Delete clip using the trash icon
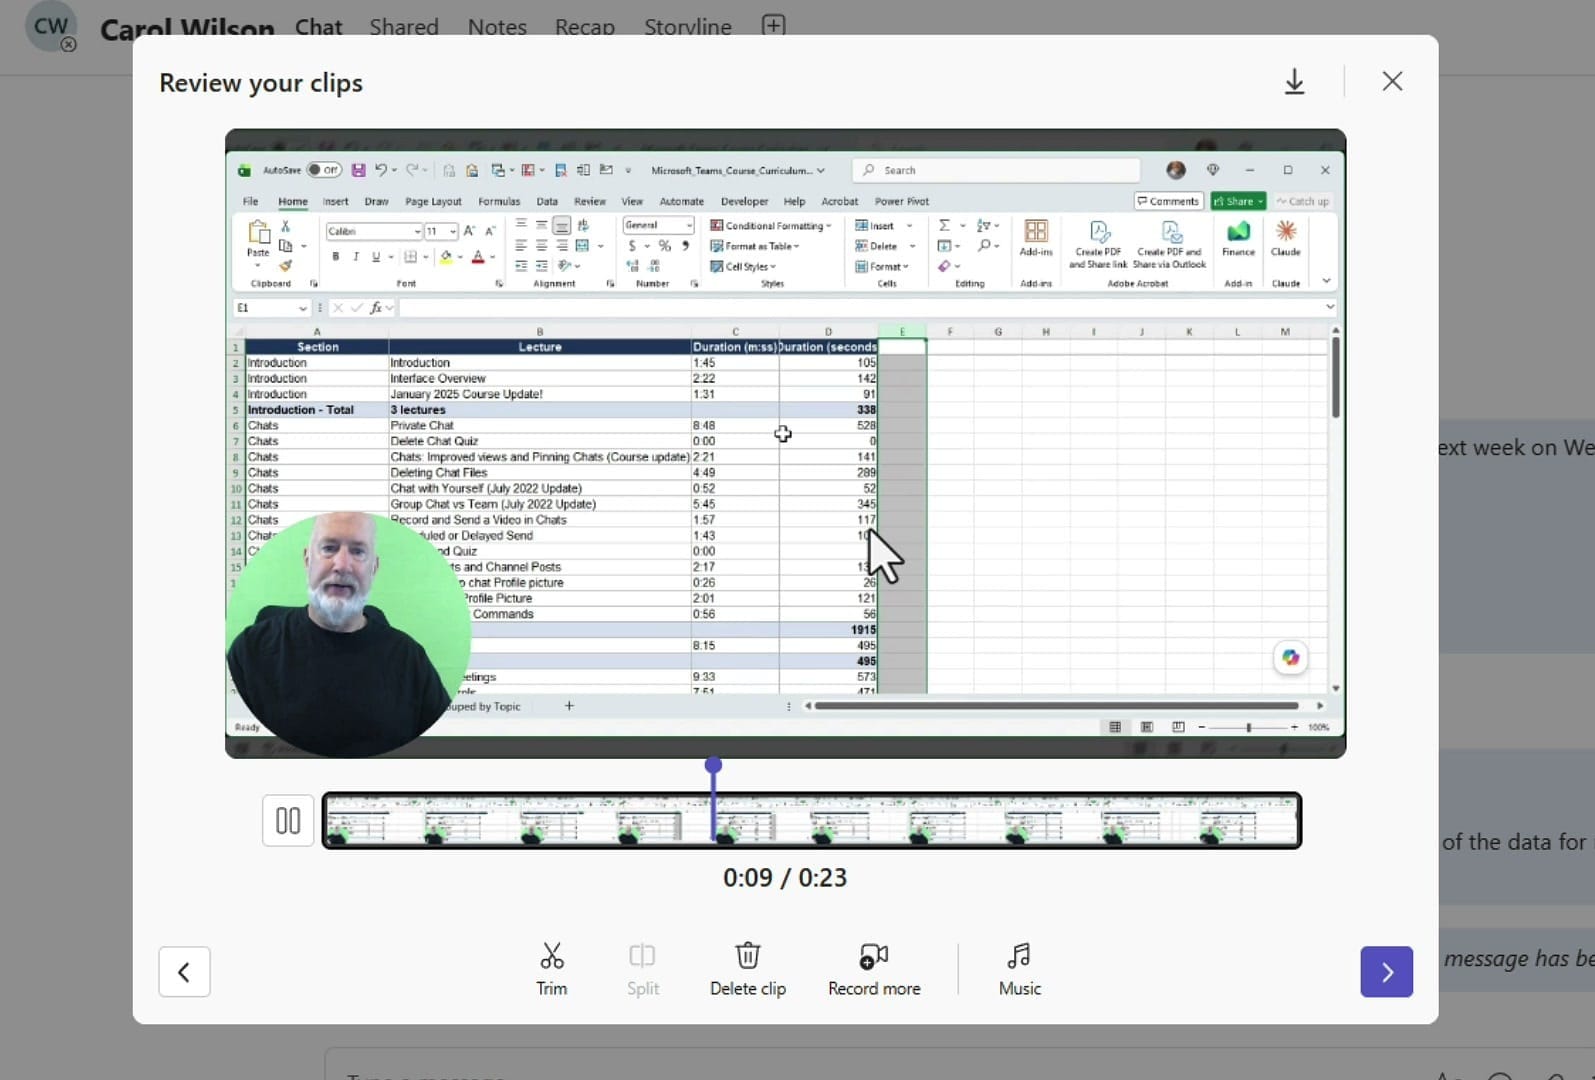The height and width of the screenshot is (1080, 1595). click(x=748, y=969)
